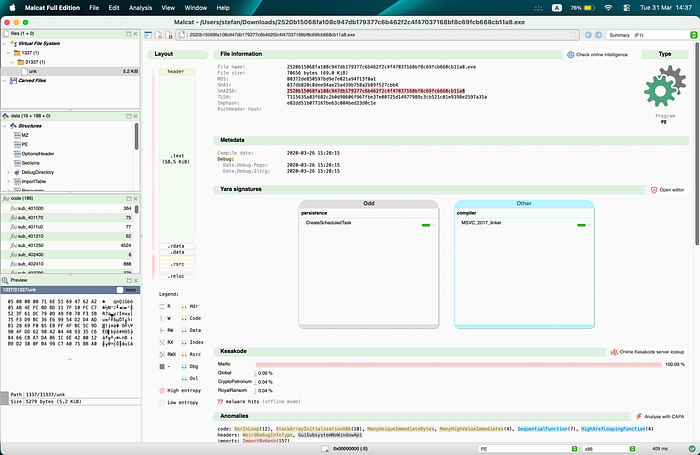This screenshot has height=455, width=700.
Task: Click the magnifier icon in Preview header
Action: tap(5, 280)
